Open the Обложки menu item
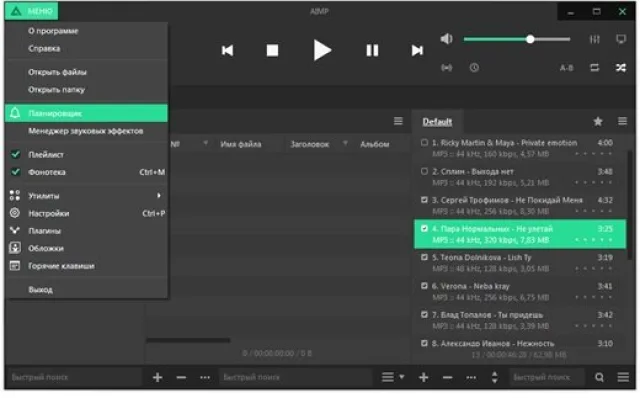Image resolution: width=640 pixels, height=398 pixels. point(86,249)
